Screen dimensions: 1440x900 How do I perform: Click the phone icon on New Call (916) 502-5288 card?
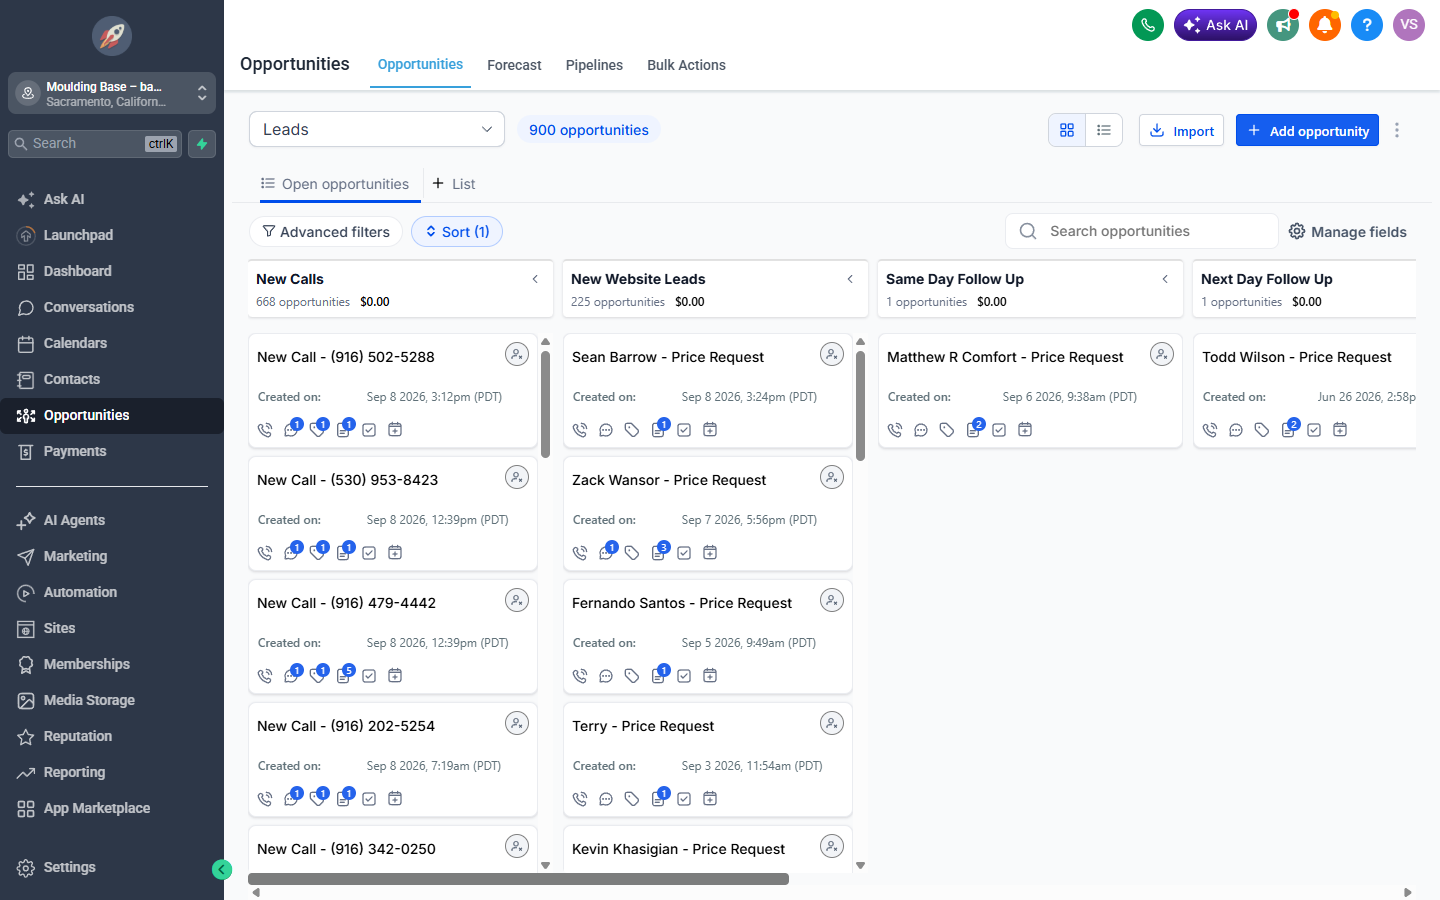tap(265, 430)
